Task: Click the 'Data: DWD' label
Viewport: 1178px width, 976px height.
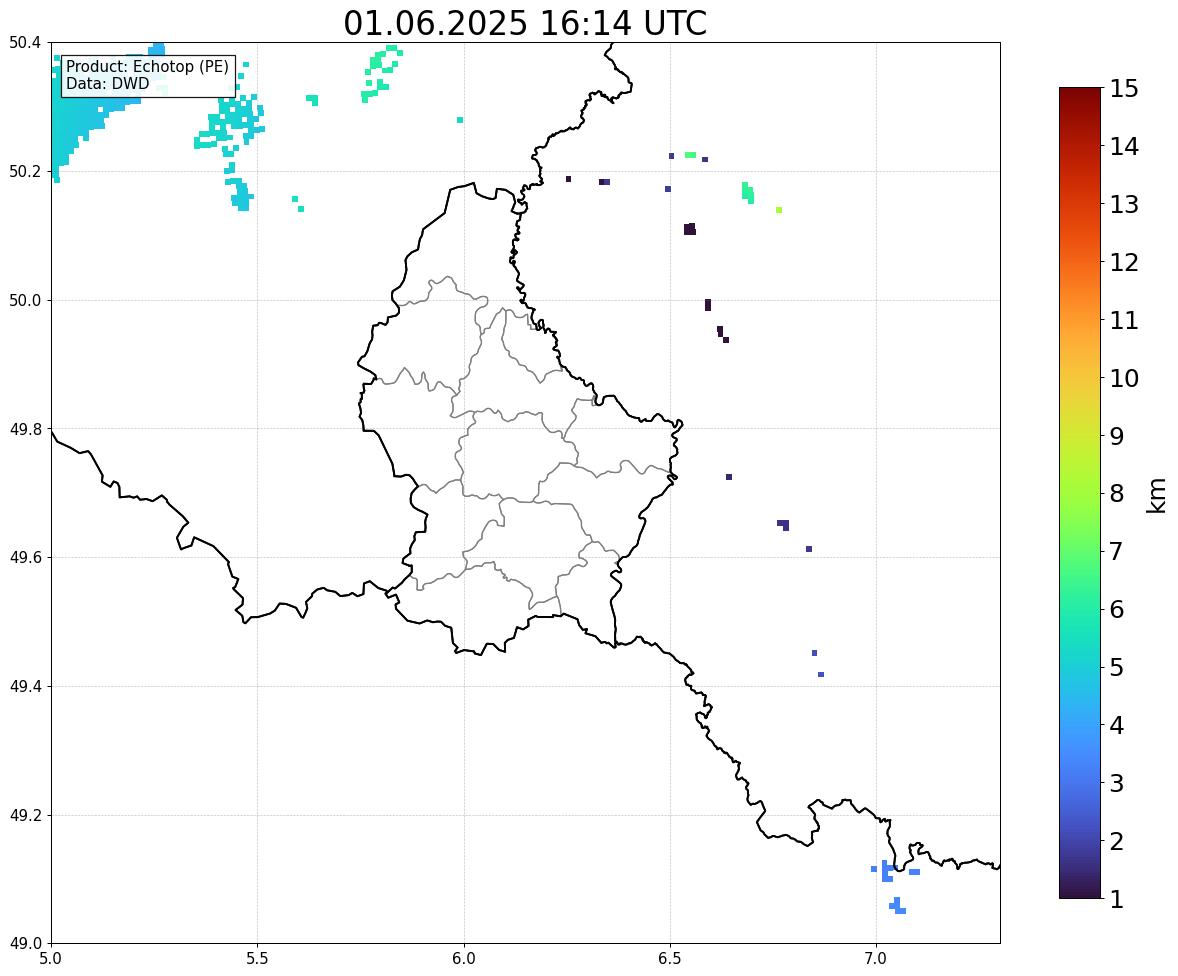Action: pos(107,83)
